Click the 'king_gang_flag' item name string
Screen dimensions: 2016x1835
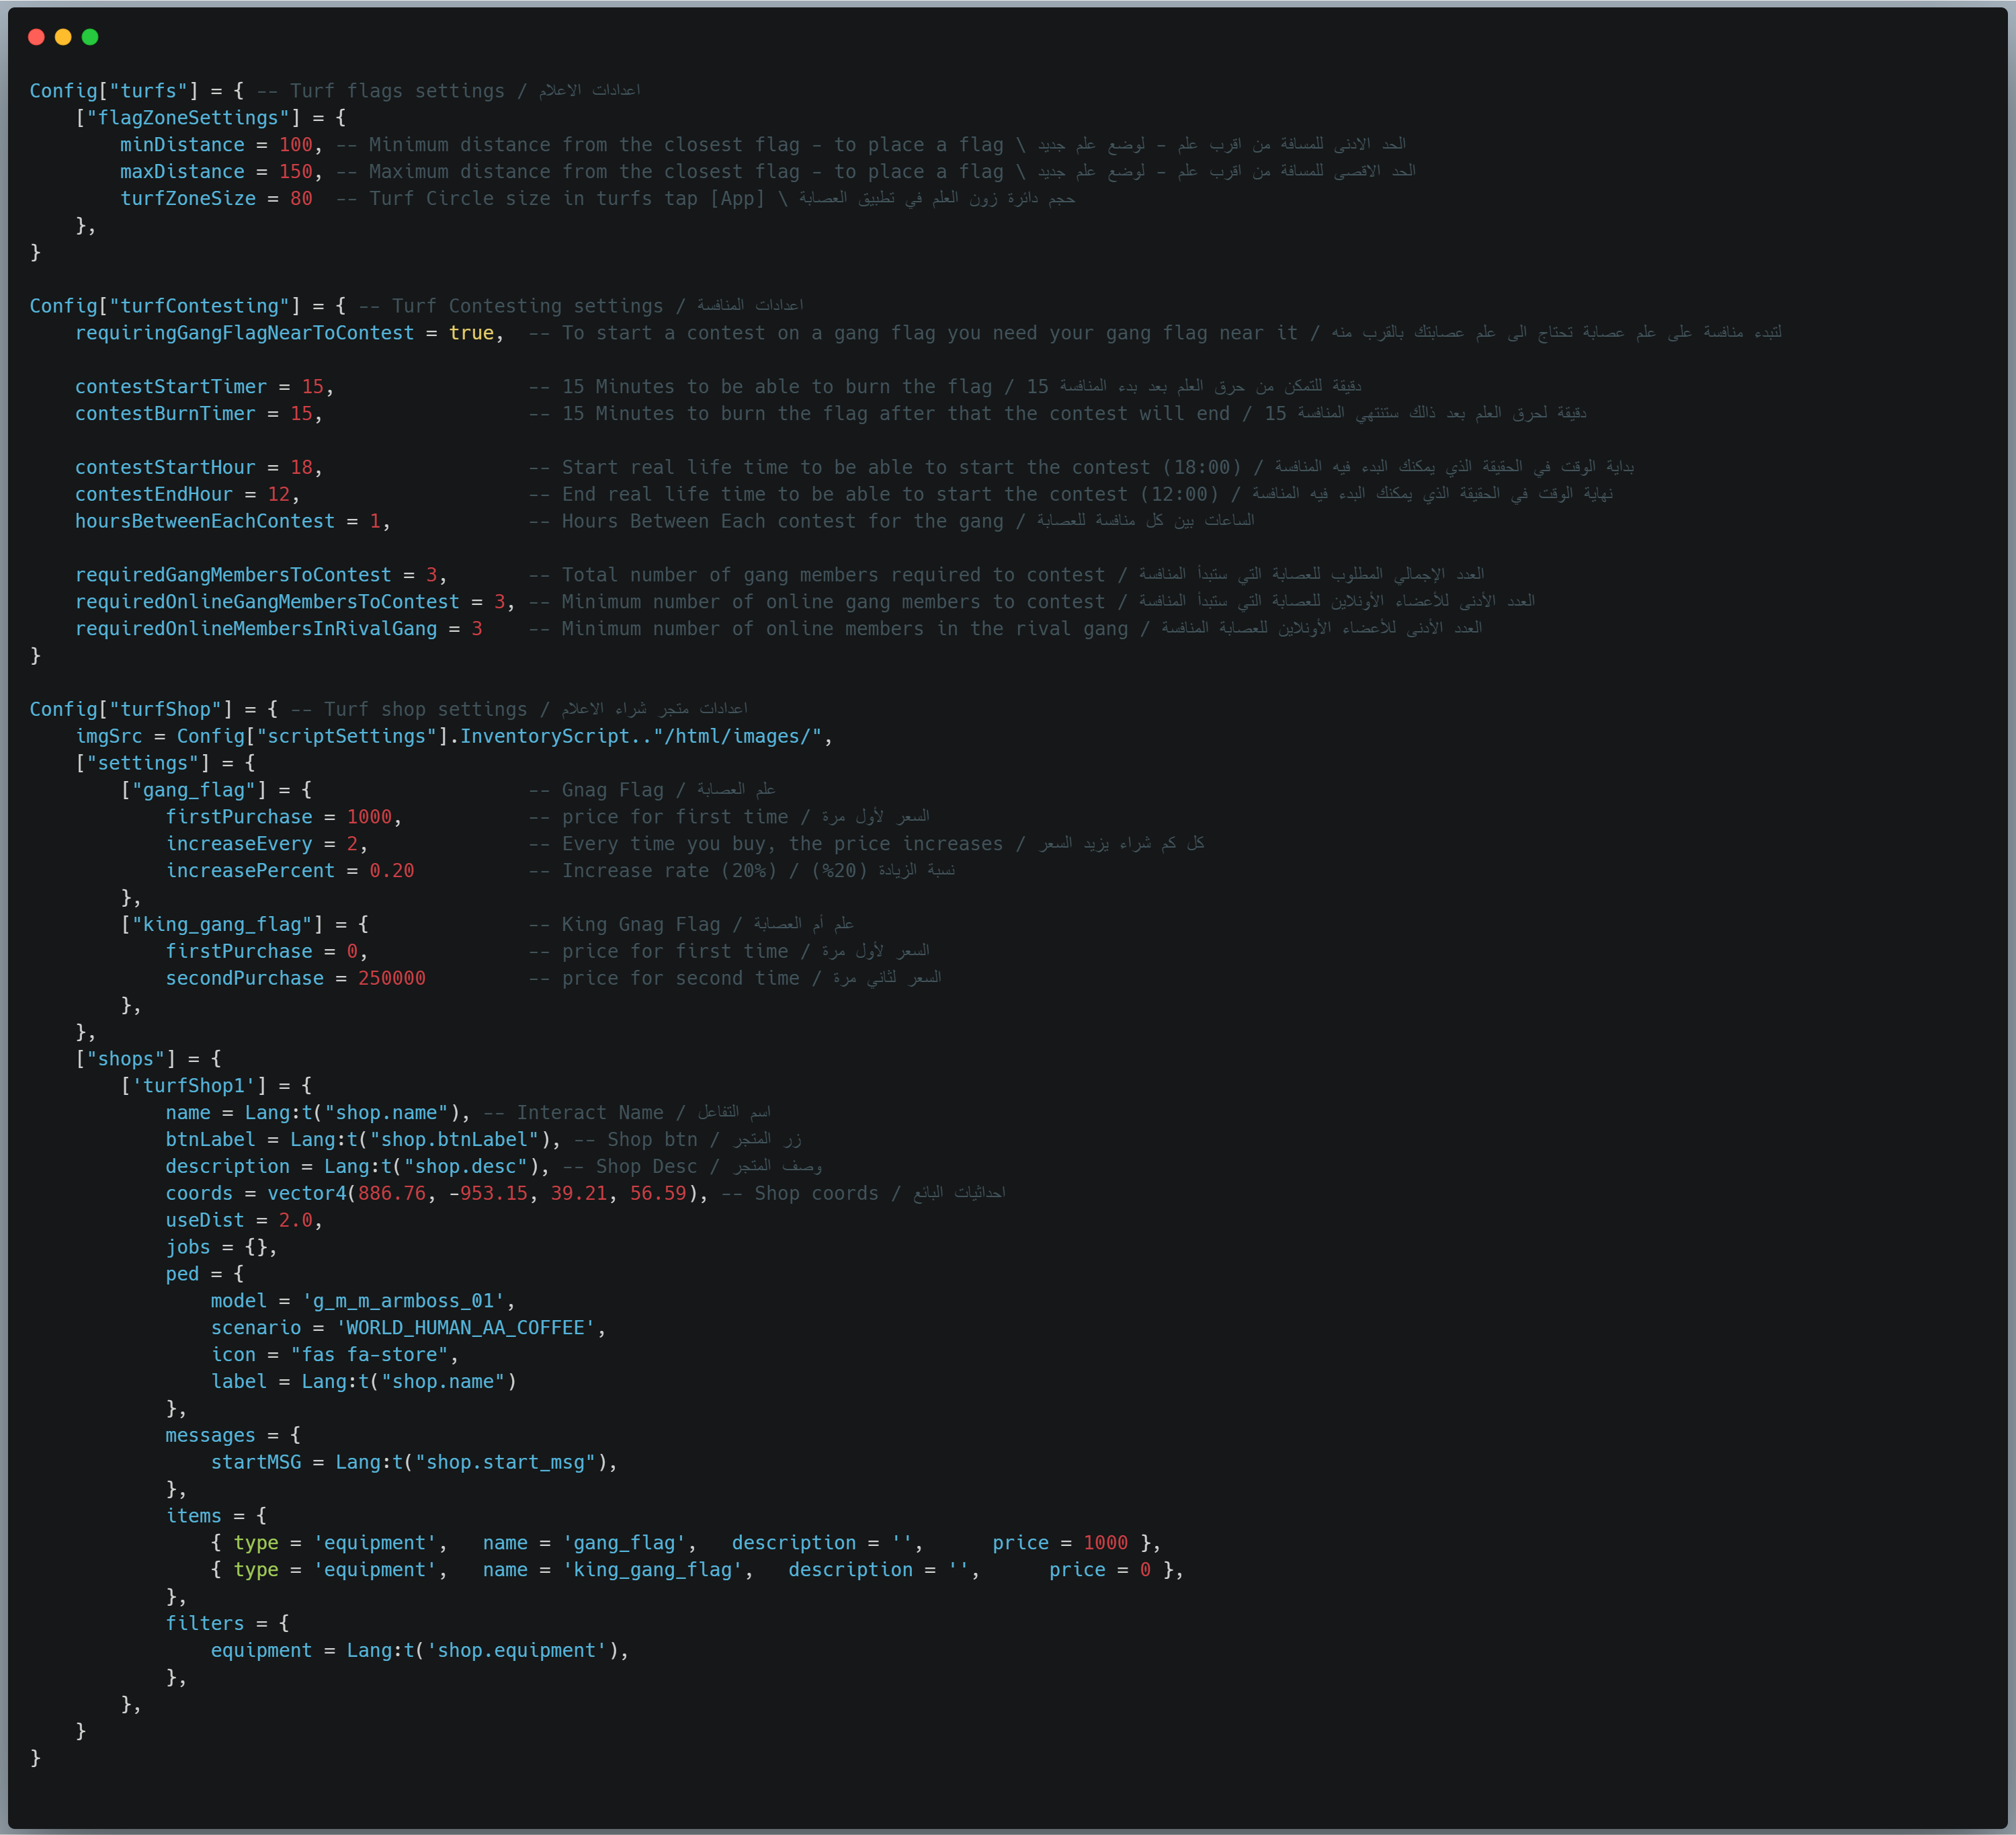(x=653, y=1571)
